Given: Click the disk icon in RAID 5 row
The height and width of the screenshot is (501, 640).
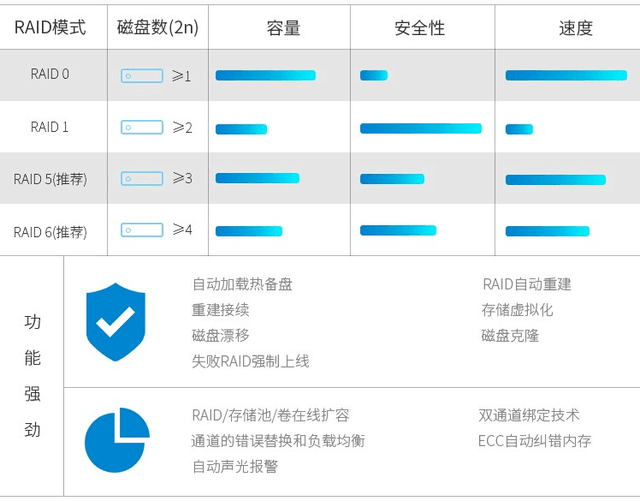Looking at the screenshot, I should (x=142, y=179).
